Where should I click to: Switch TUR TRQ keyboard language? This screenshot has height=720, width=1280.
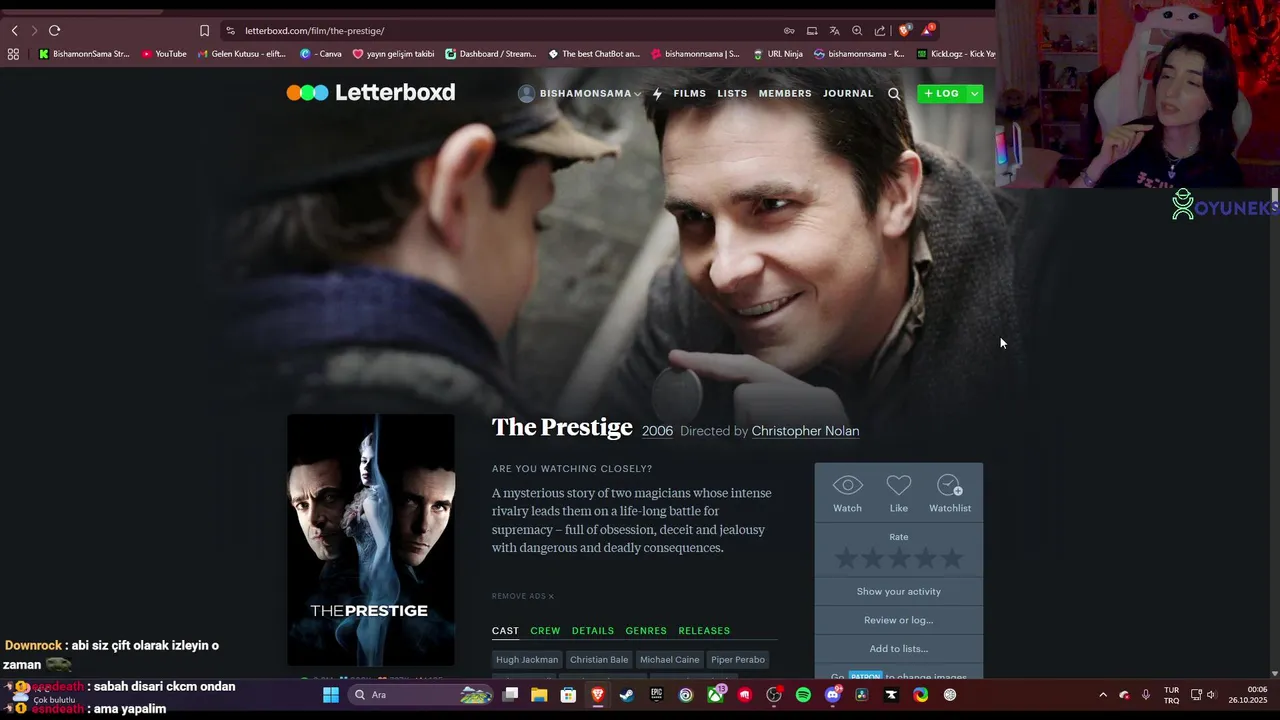click(1171, 695)
